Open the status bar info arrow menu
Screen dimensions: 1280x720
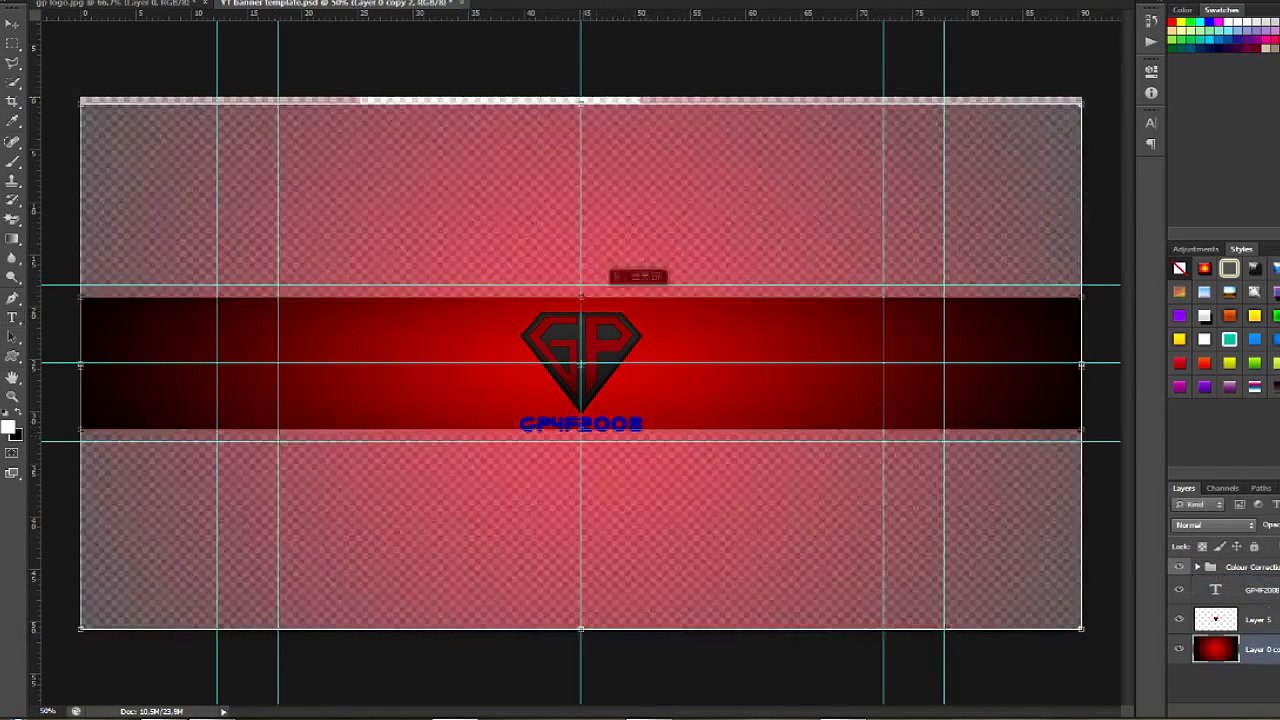pos(223,711)
